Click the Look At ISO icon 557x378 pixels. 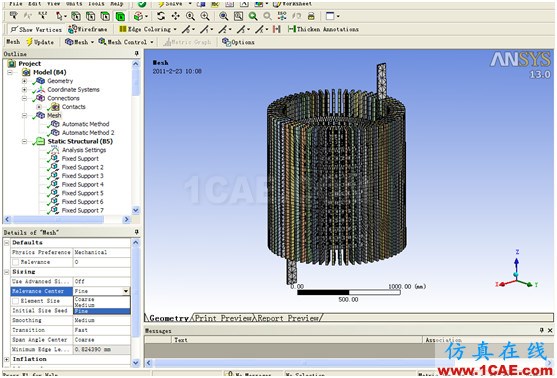pyautogui.click(x=282, y=16)
